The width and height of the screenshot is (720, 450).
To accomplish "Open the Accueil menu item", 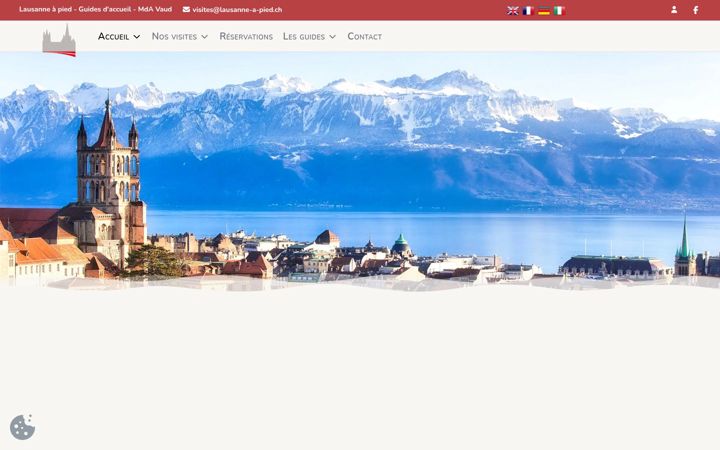I will (x=113, y=36).
